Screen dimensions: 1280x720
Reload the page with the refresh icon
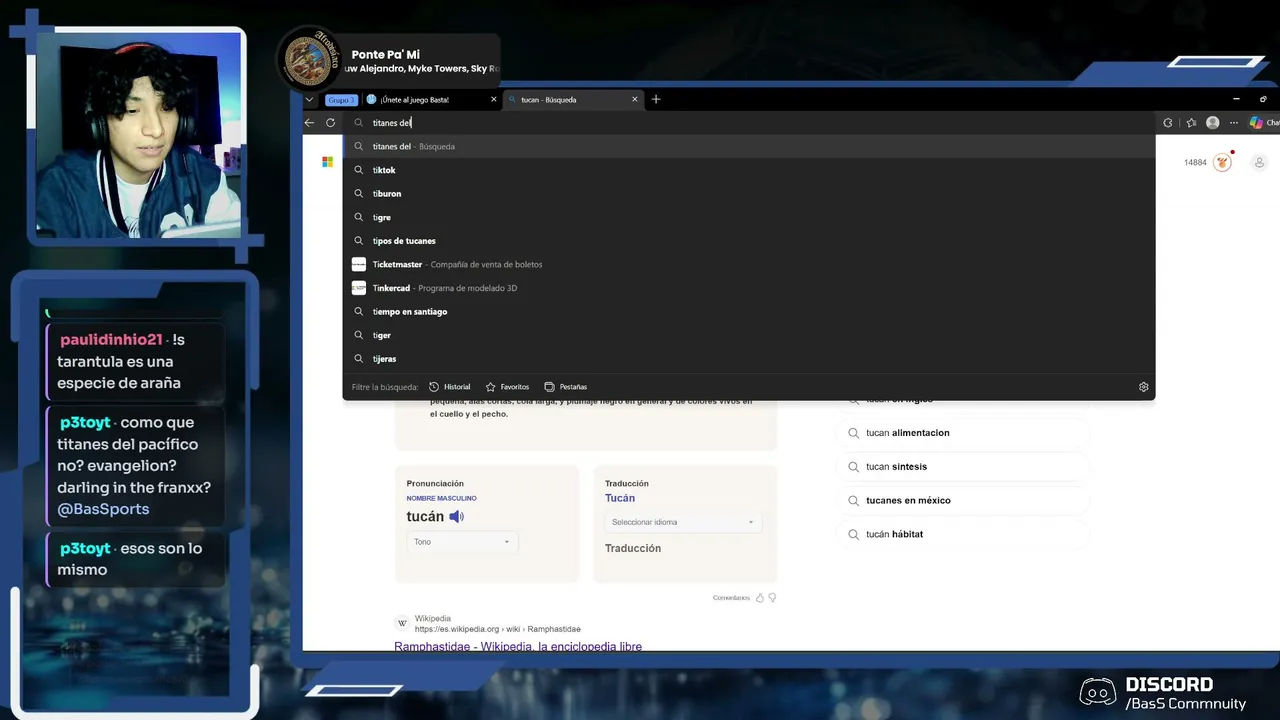pyautogui.click(x=330, y=123)
